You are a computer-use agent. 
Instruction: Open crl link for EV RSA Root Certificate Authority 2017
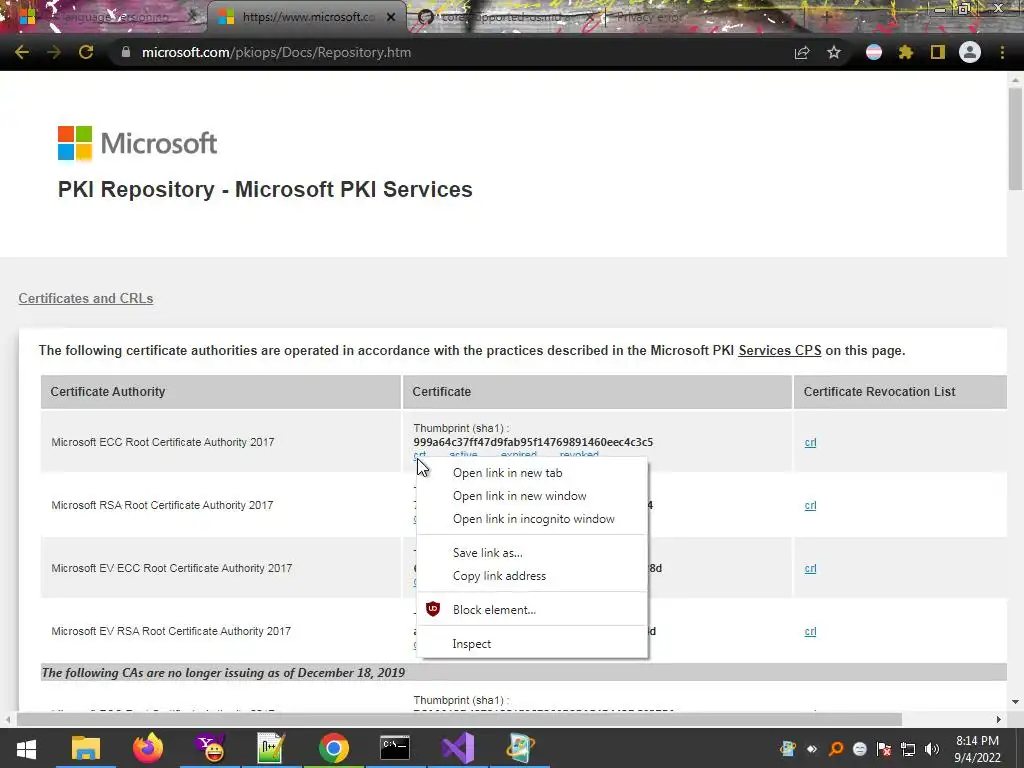tap(810, 632)
